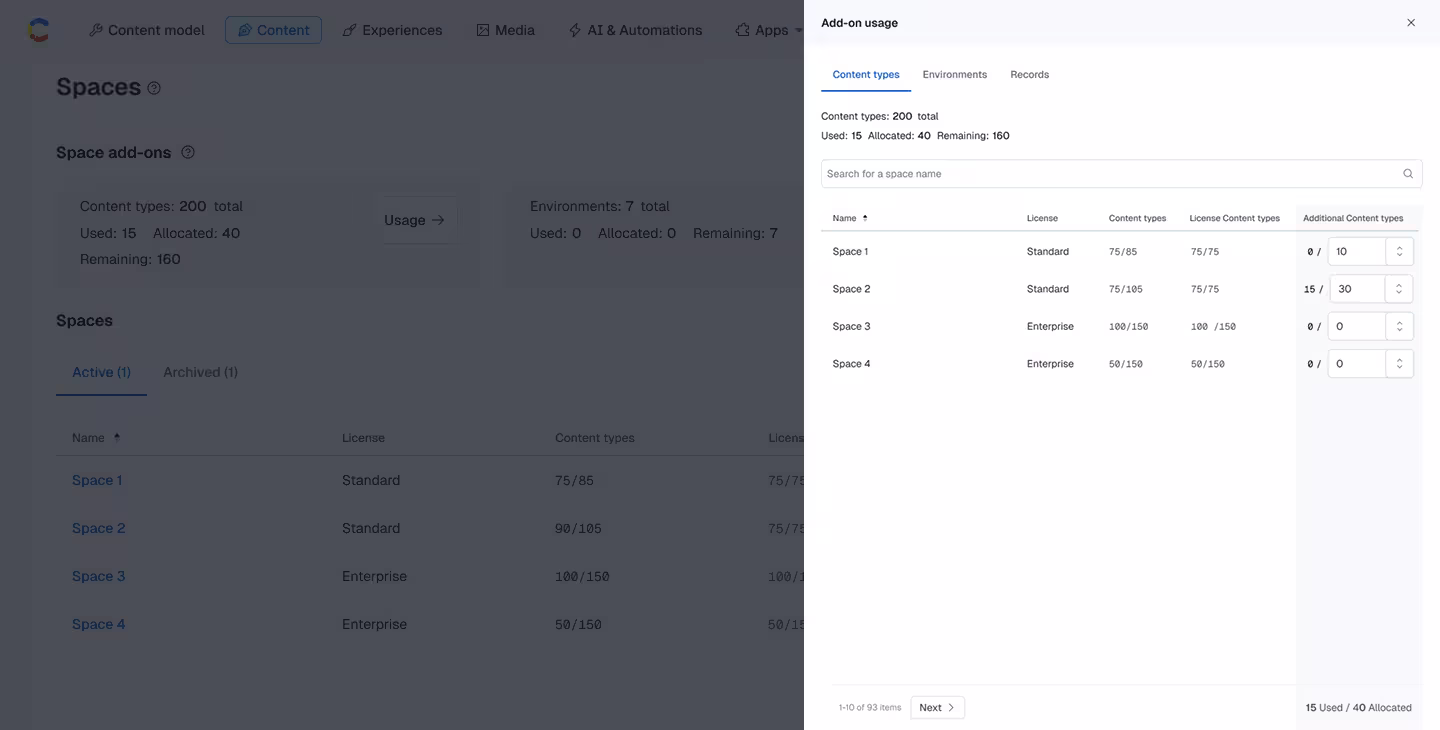Click Additional Content types column header
1440x730 pixels.
(1353, 218)
